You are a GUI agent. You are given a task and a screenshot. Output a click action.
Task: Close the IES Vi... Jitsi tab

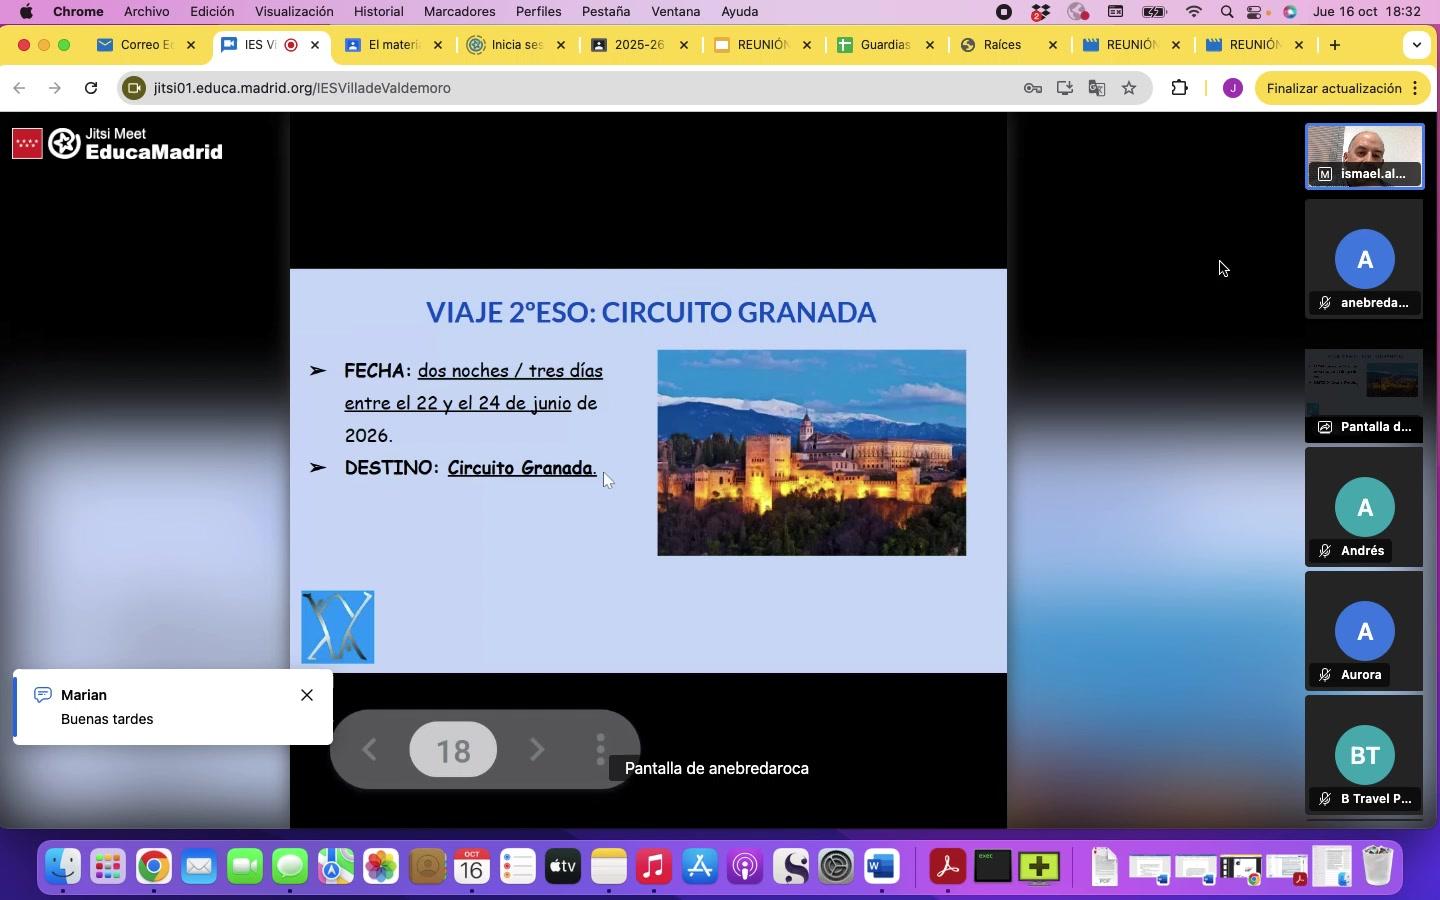click(x=315, y=45)
